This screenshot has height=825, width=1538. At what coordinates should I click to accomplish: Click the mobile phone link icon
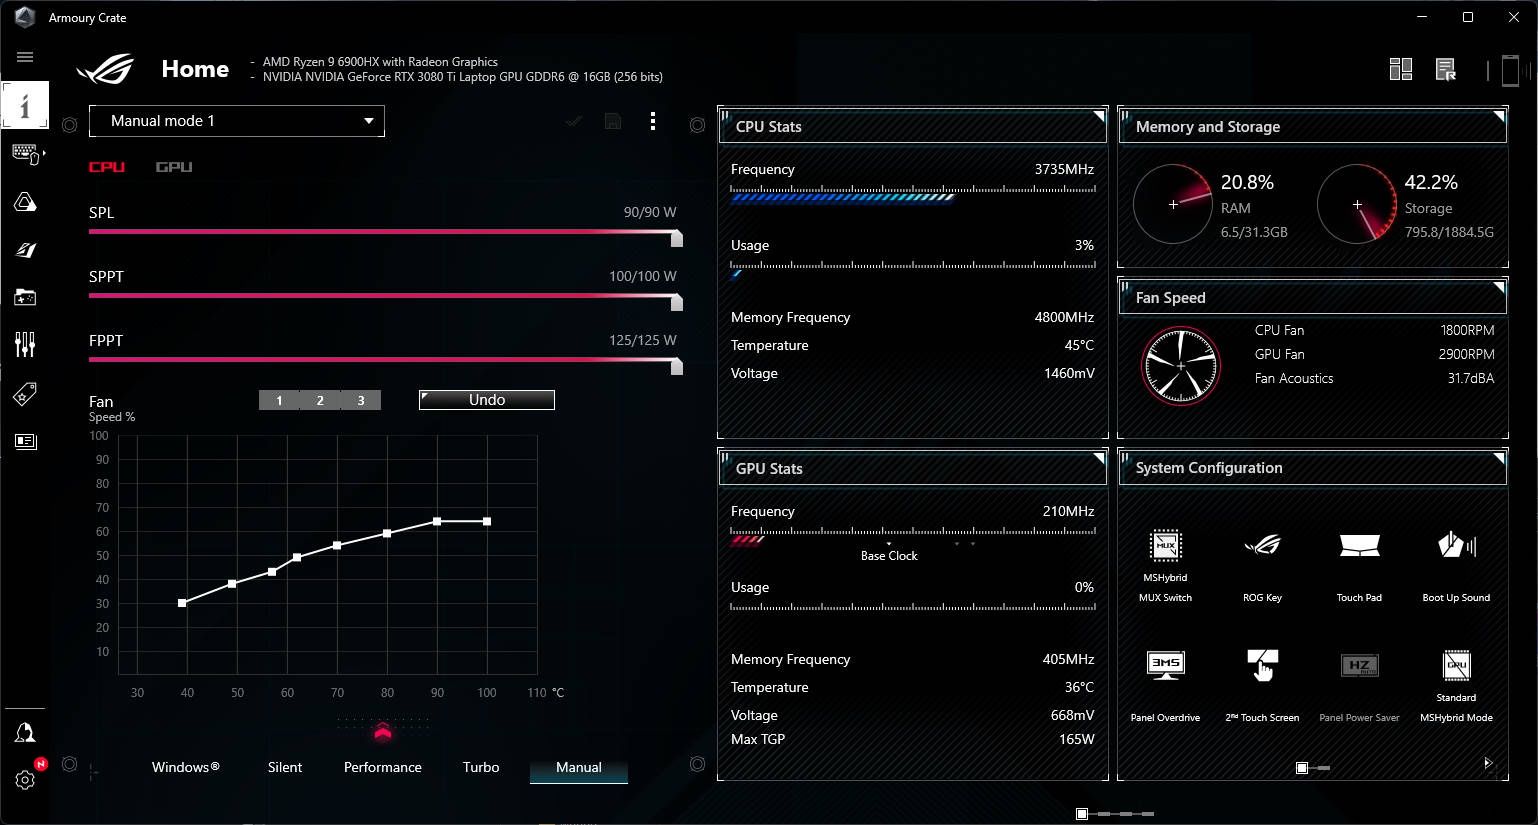[1511, 70]
